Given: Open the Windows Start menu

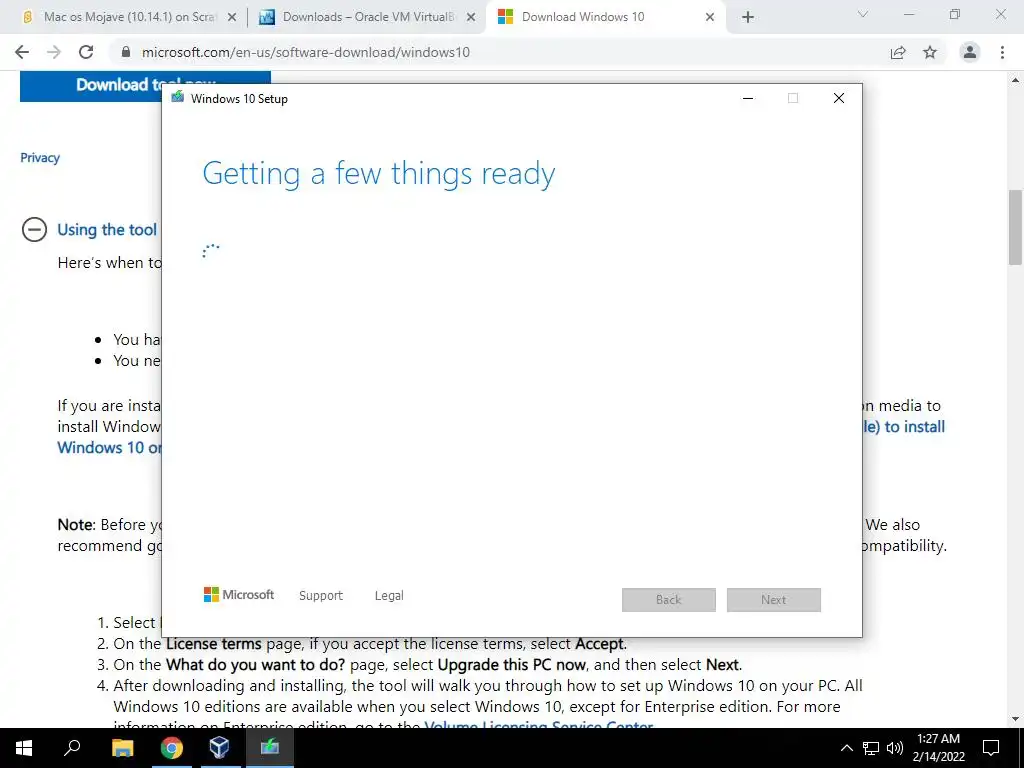Looking at the screenshot, I should [24, 748].
